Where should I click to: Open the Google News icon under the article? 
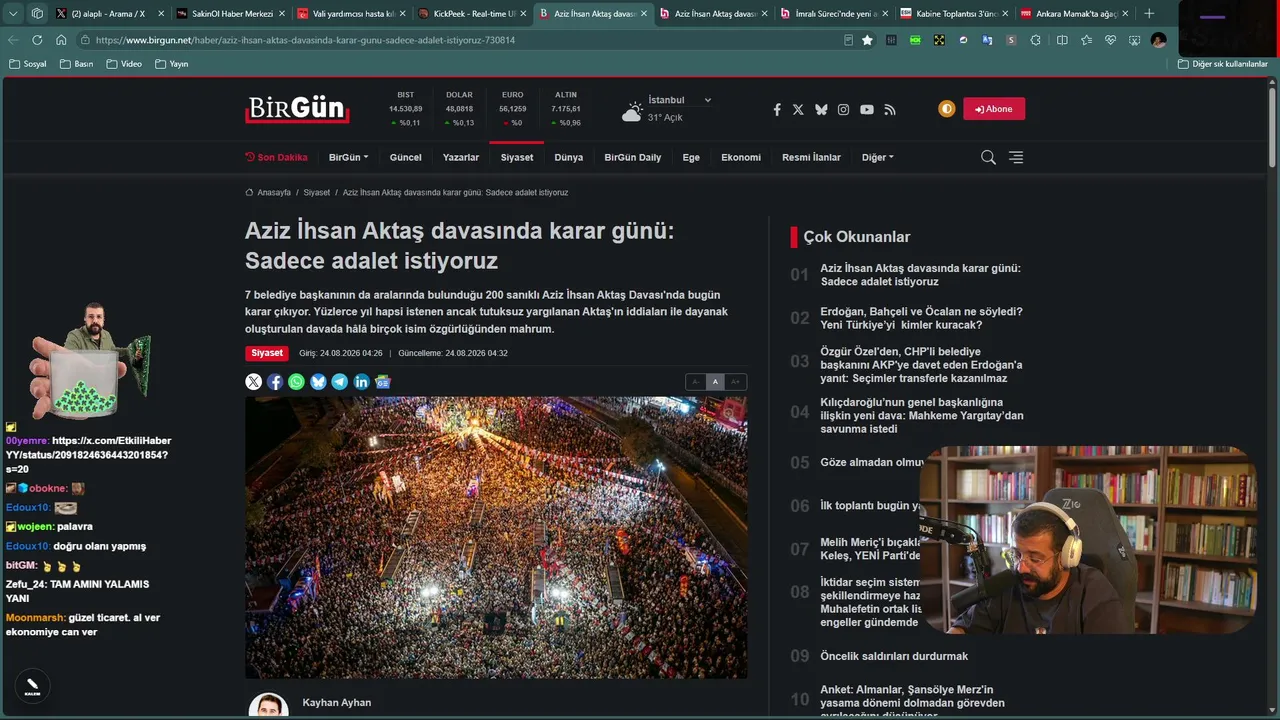(x=383, y=381)
